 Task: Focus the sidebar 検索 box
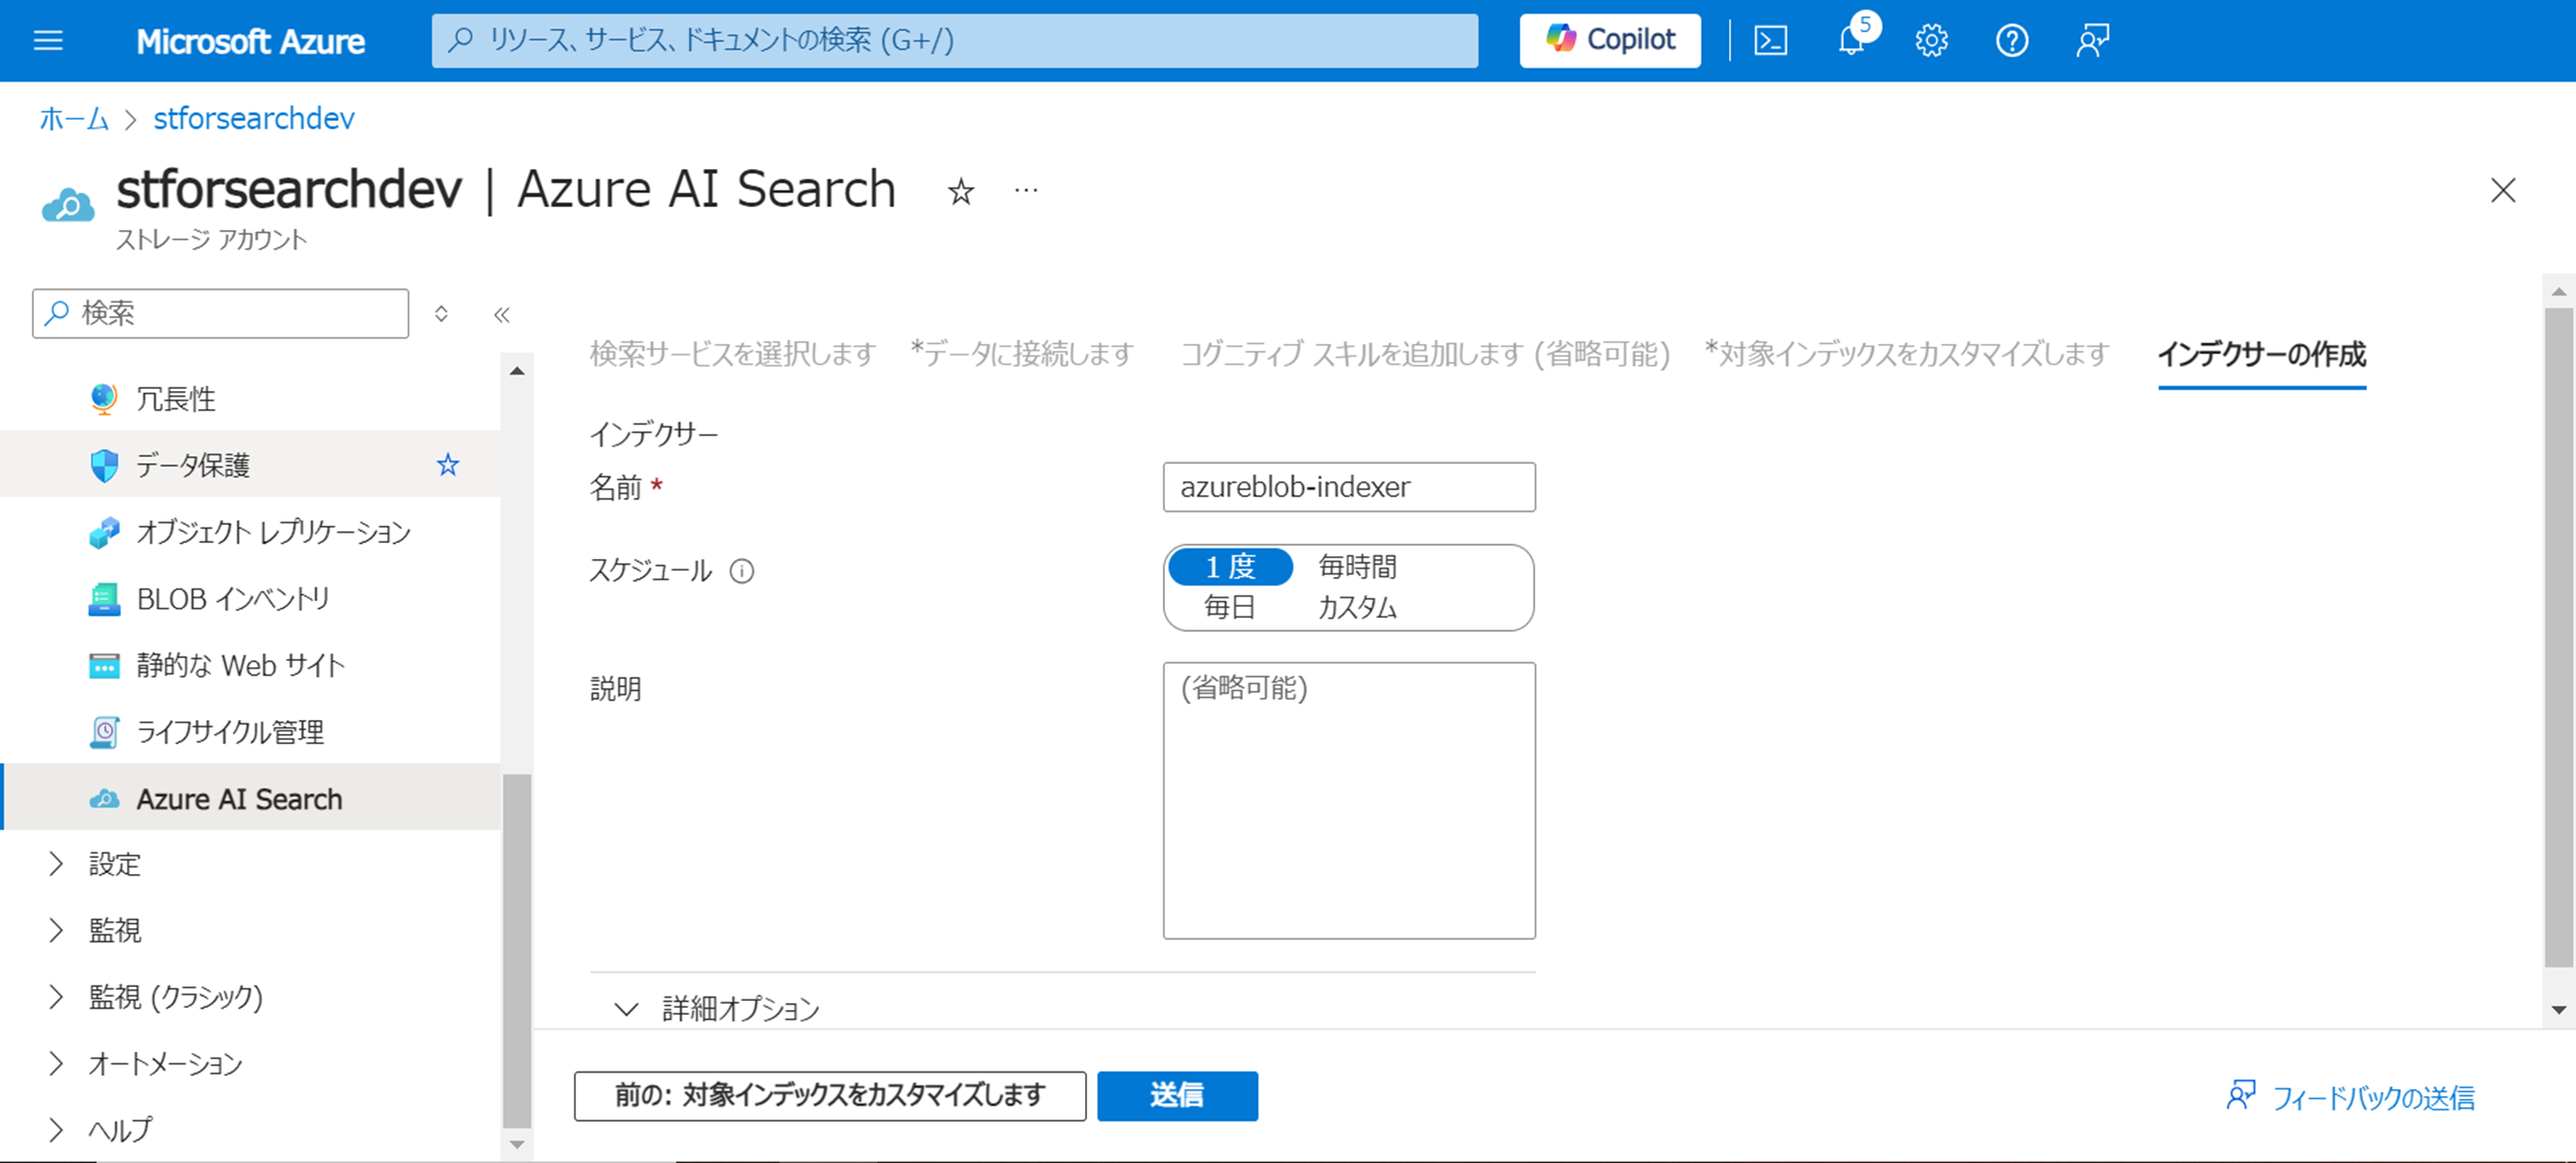tap(220, 313)
